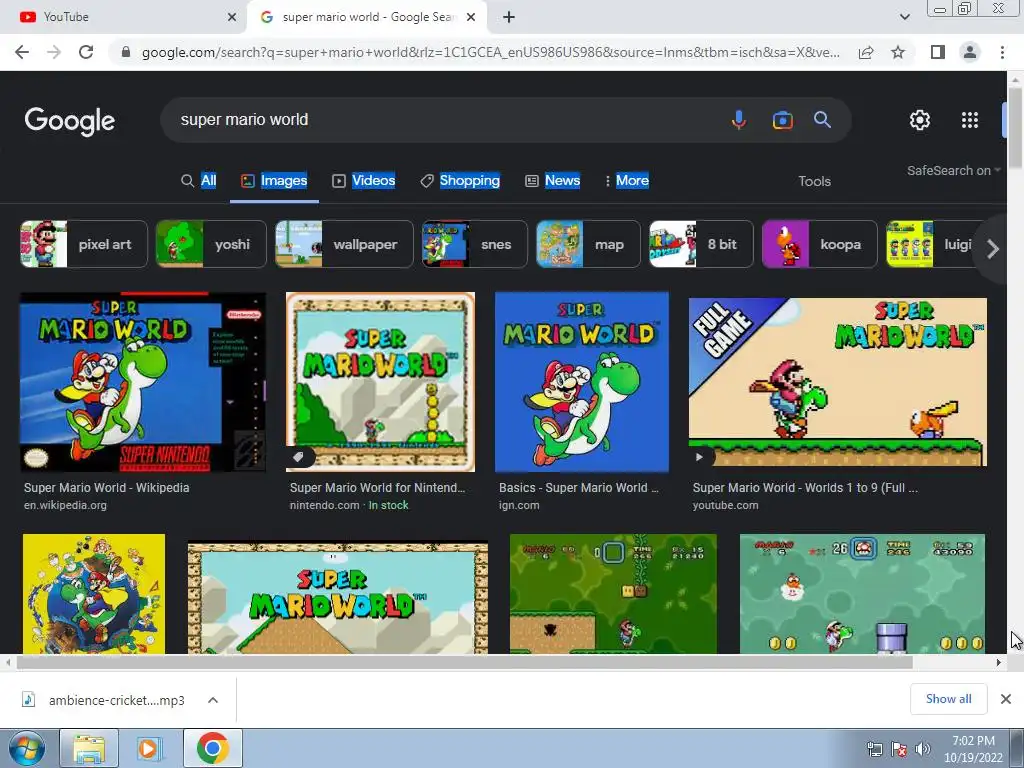Viewport: 1024px width, 768px height.
Task: Filter by snes chip
Action: point(475,244)
